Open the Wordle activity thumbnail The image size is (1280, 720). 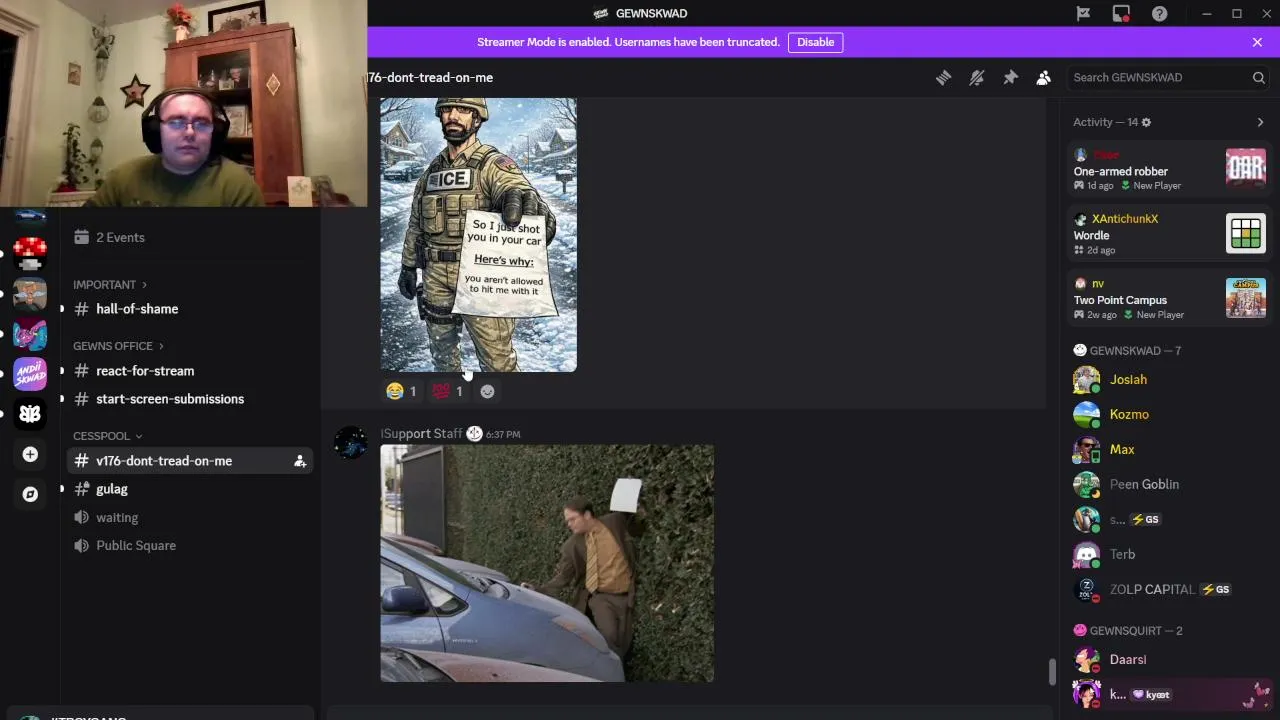pyautogui.click(x=1246, y=233)
